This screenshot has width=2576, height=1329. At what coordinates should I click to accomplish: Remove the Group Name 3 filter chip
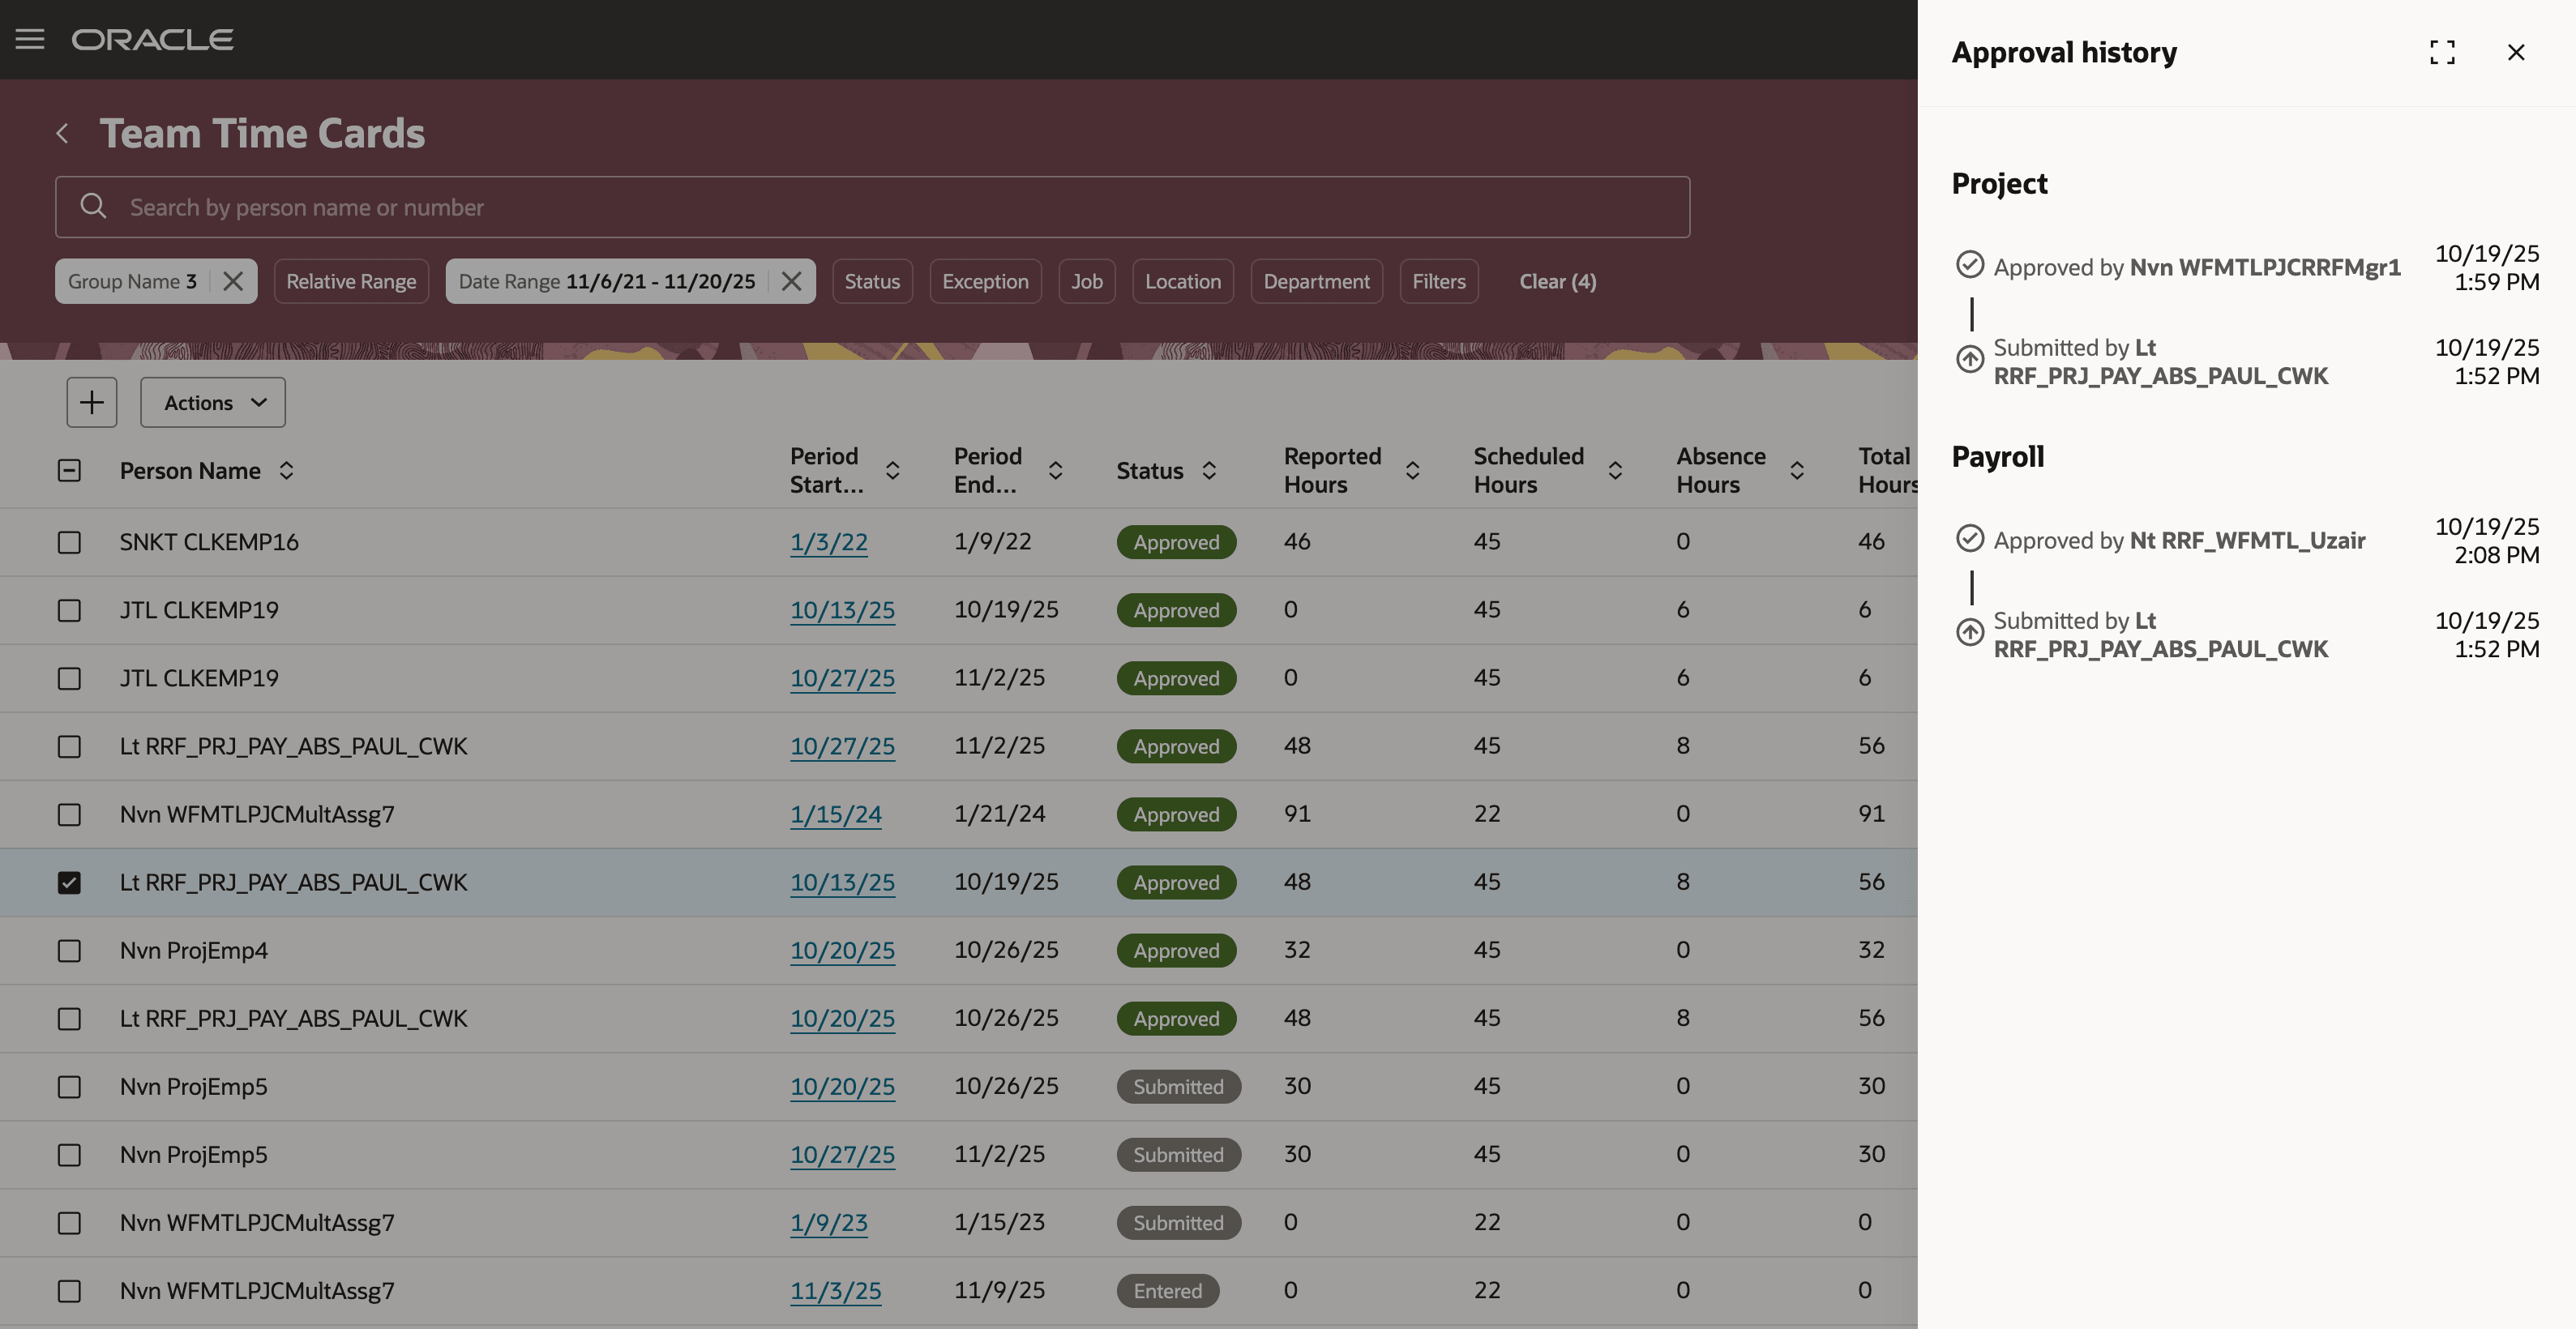coord(233,281)
